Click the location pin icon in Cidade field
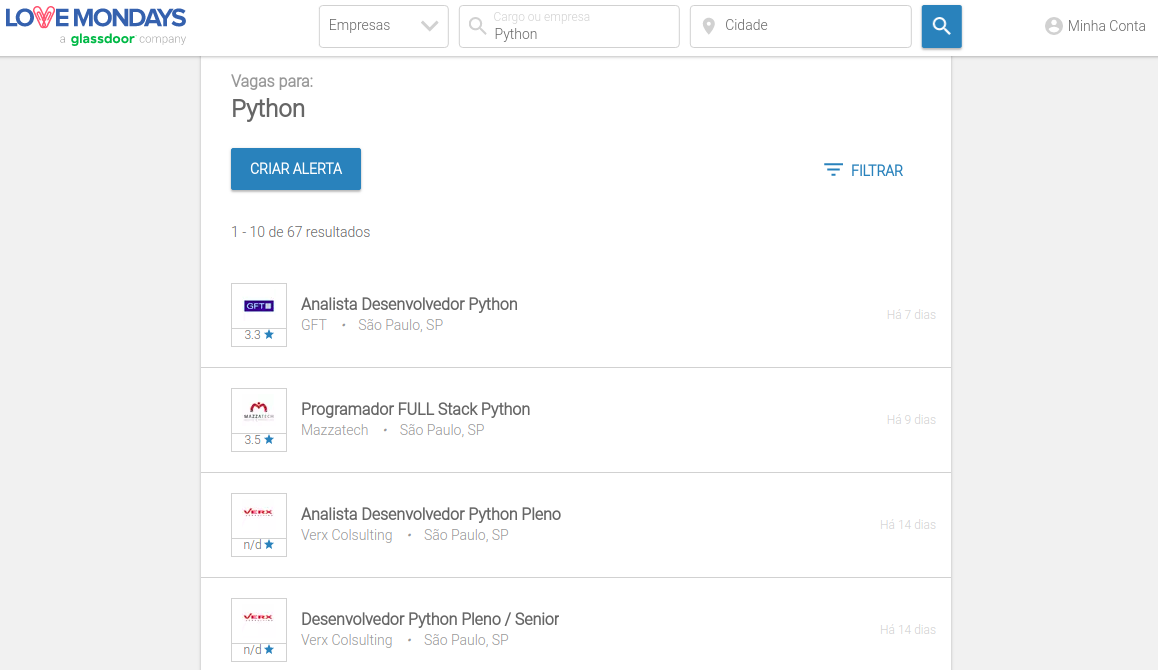The width and height of the screenshot is (1158, 670). (x=708, y=26)
